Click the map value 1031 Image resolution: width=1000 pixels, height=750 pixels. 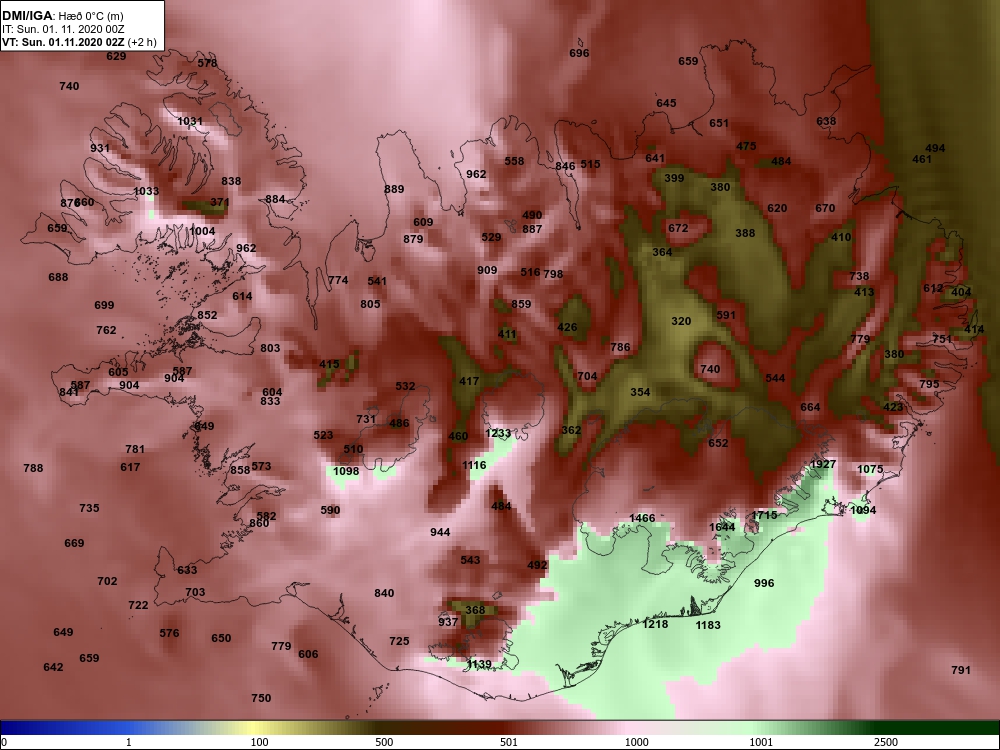click(x=190, y=121)
